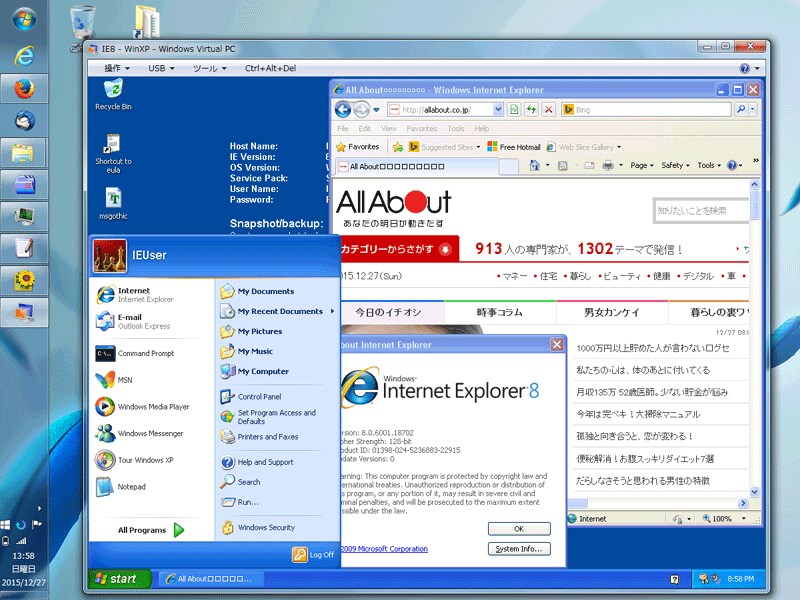The image size is (800, 600).
Task: Open the 操作 menu dropdown
Action: pos(117,68)
